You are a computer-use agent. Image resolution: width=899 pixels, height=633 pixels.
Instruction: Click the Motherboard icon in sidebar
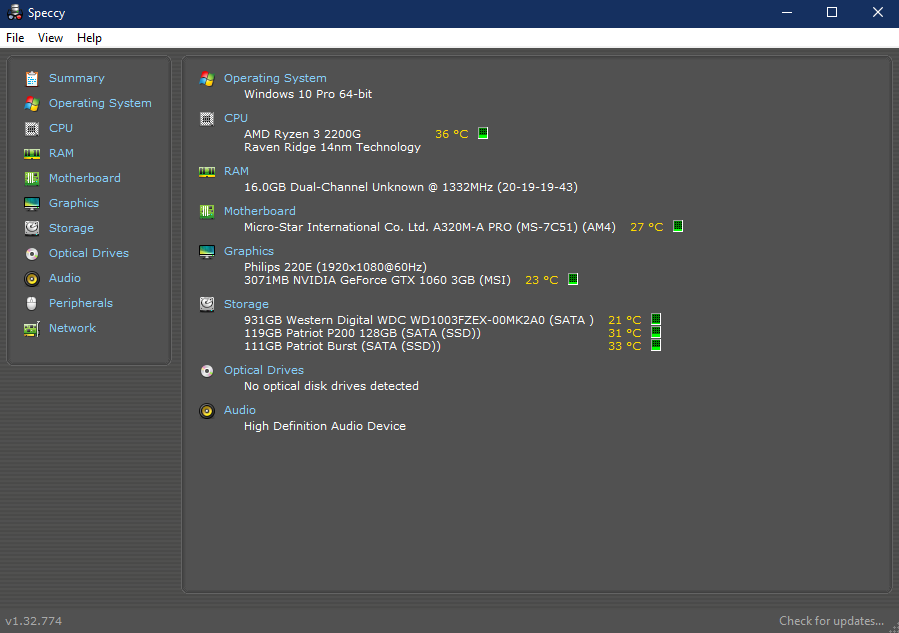[31, 178]
